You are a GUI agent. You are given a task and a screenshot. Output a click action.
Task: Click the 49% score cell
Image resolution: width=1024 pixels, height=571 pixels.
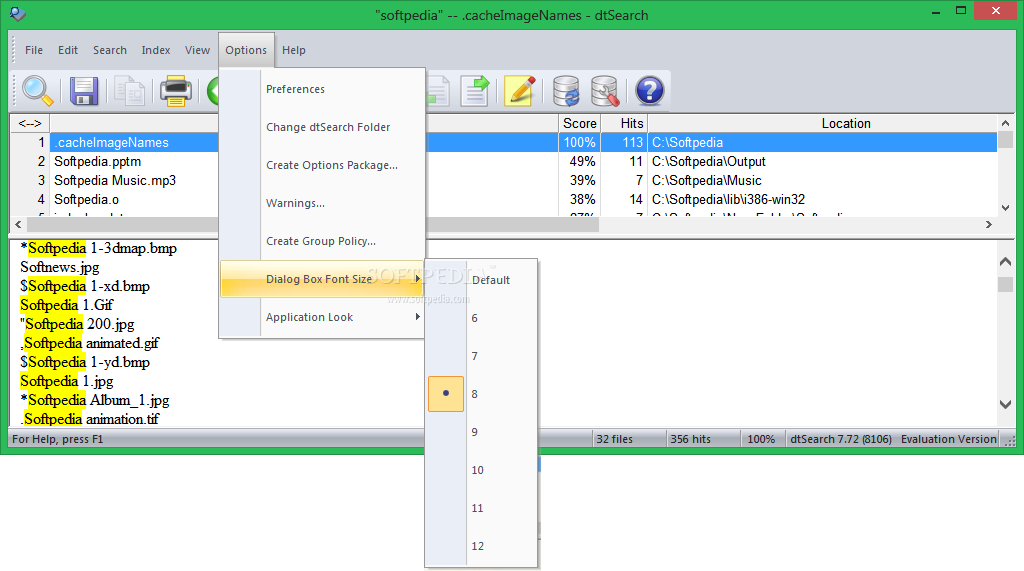[x=581, y=161]
